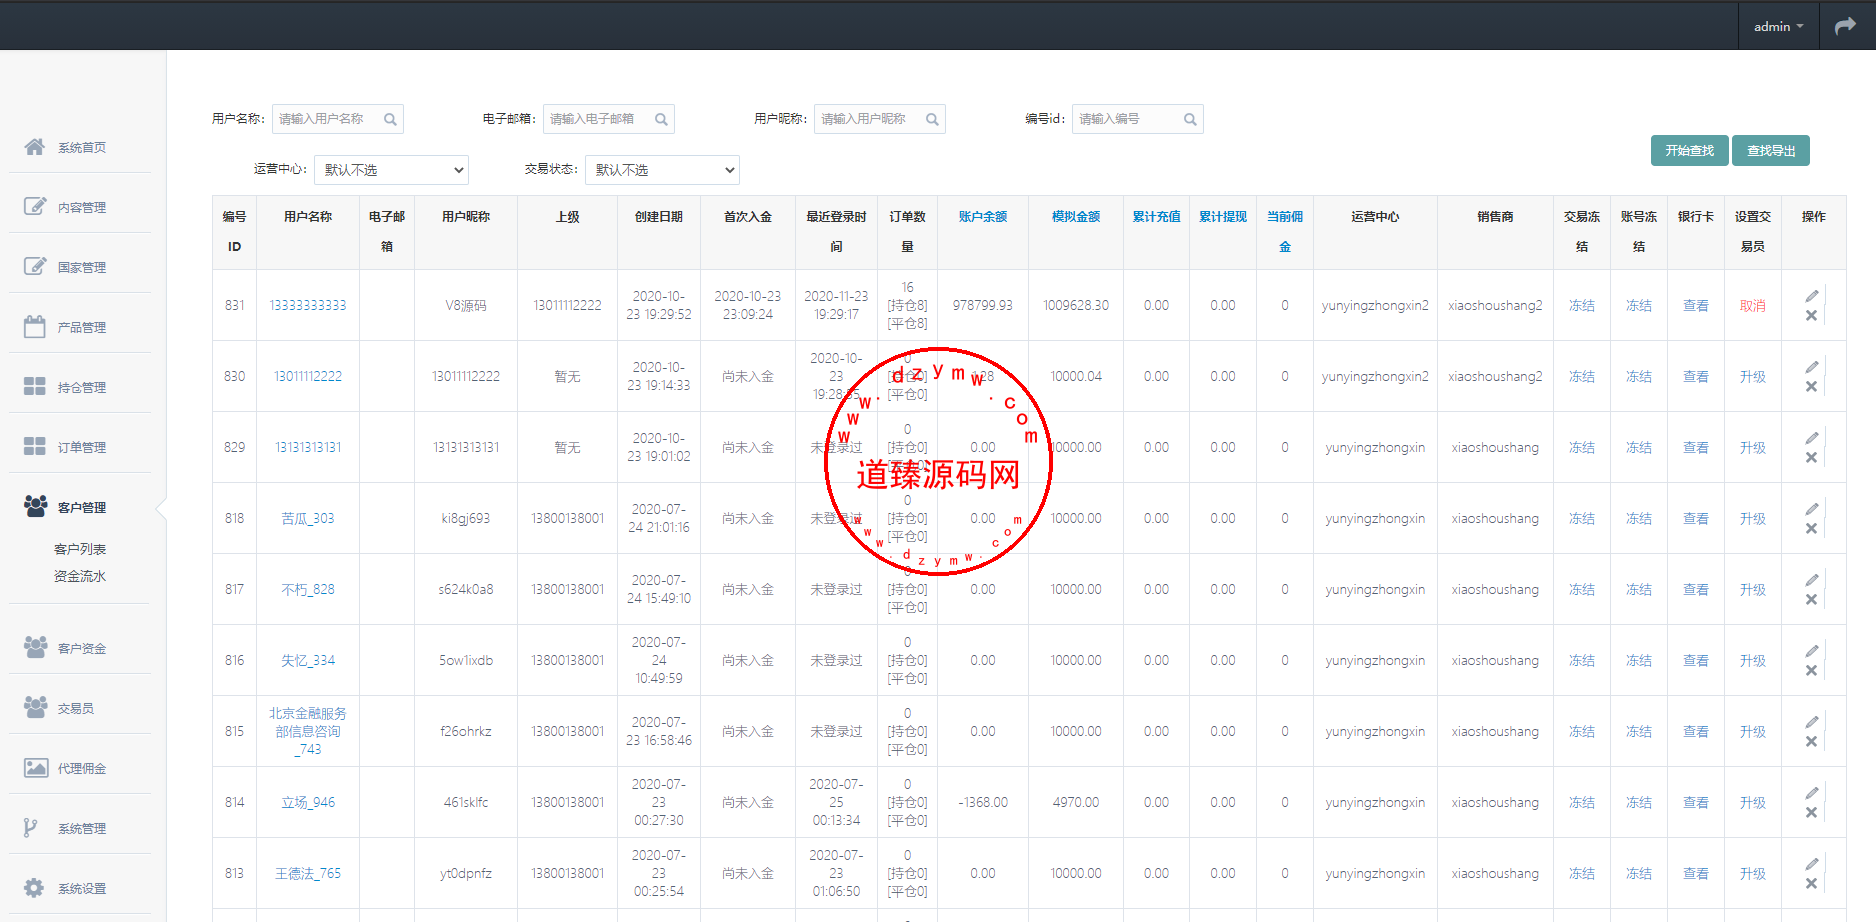Screen dimensions: 1876x922
Task: Delete user 831 with X icon
Action: click(x=1811, y=315)
